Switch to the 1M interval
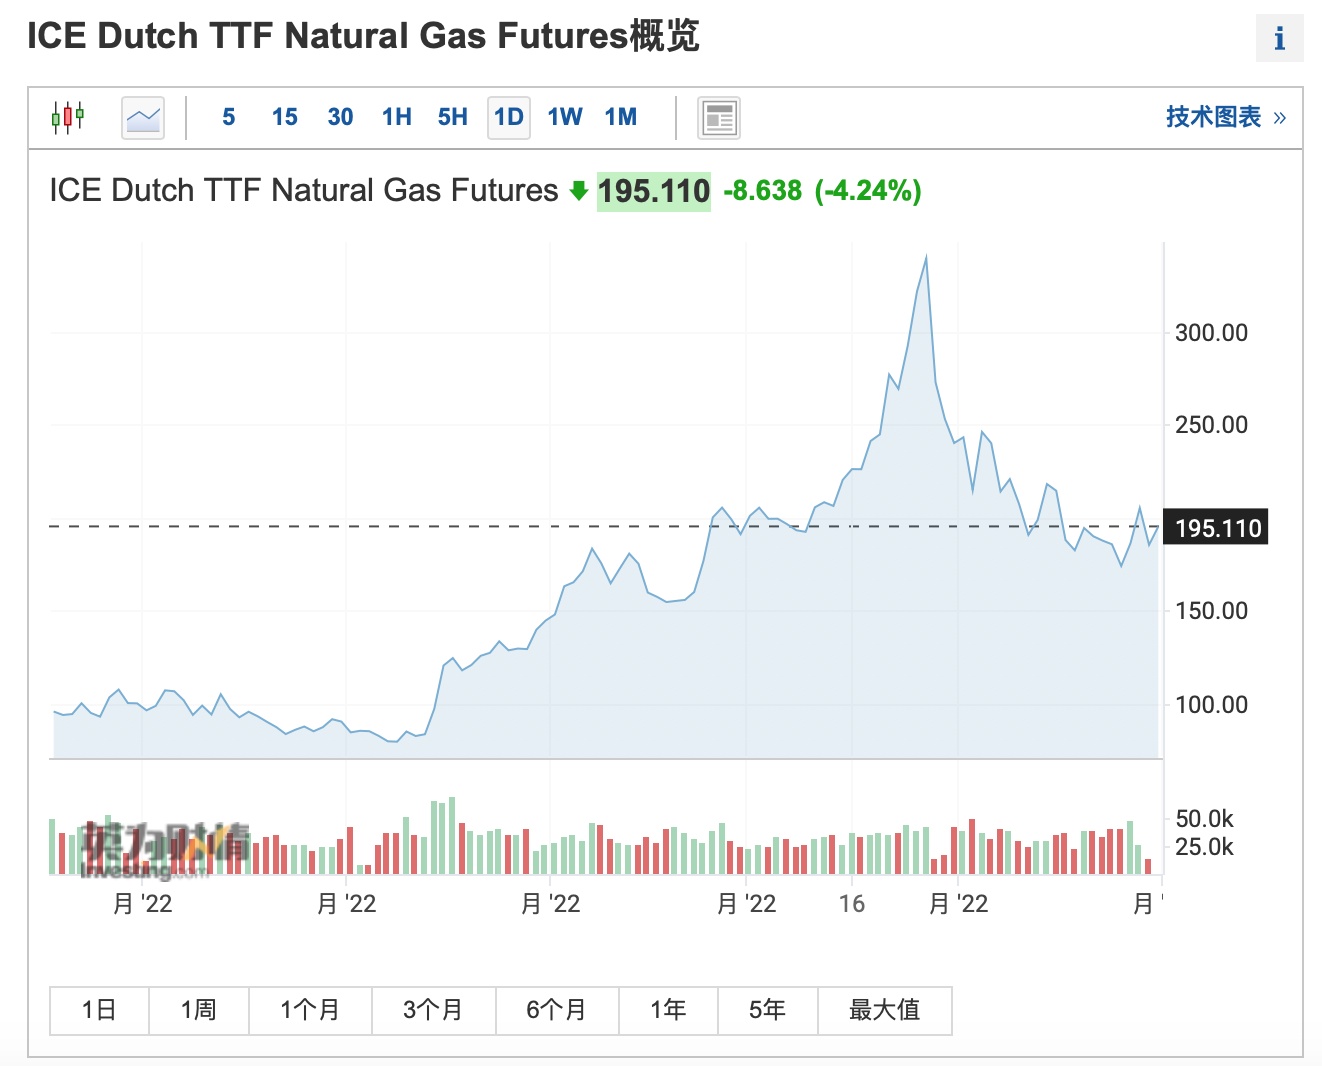Image resolution: width=1322 pixels, height=1066 pixels. 621,117
